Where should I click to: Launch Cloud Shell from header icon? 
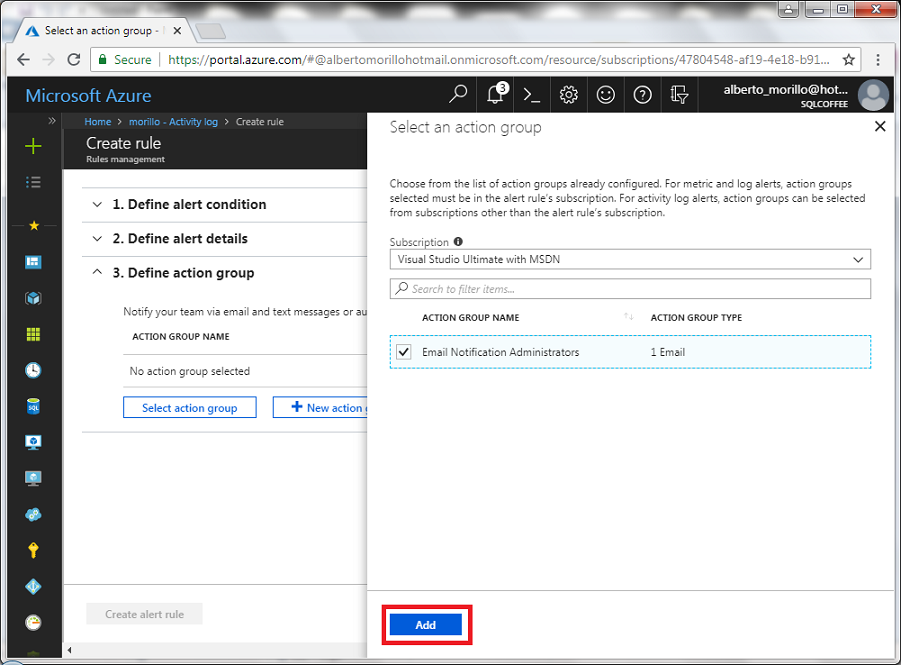pyautogui.click(x=532, y=95)
